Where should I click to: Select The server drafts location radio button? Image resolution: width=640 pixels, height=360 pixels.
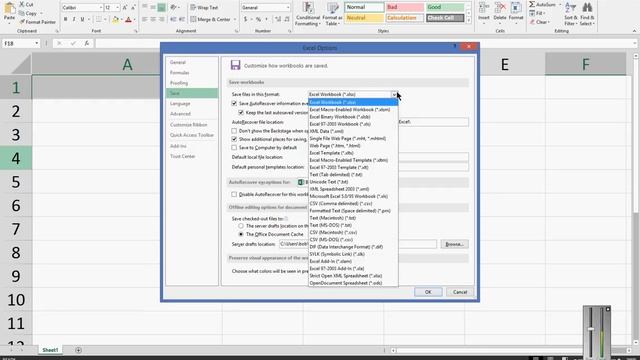point(241,226)
